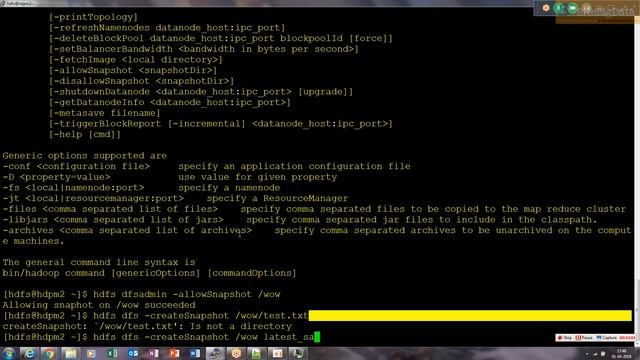Click the orange hexagon icon in top overlay
Viewport: 640px width, 360px height.
[546, 8]
